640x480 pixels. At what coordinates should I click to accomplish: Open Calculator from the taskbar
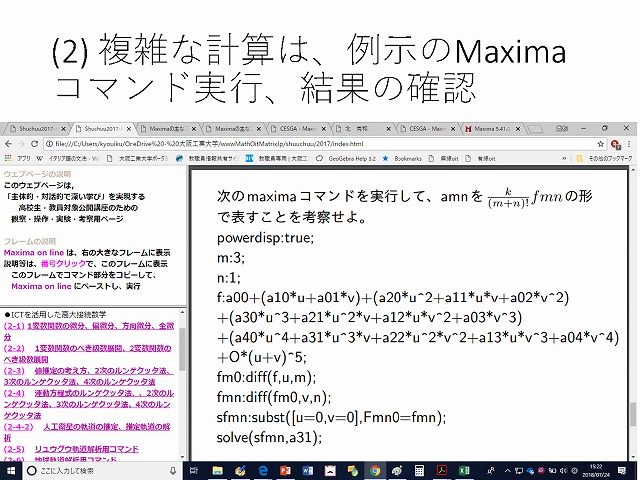[x=419, y=471]
